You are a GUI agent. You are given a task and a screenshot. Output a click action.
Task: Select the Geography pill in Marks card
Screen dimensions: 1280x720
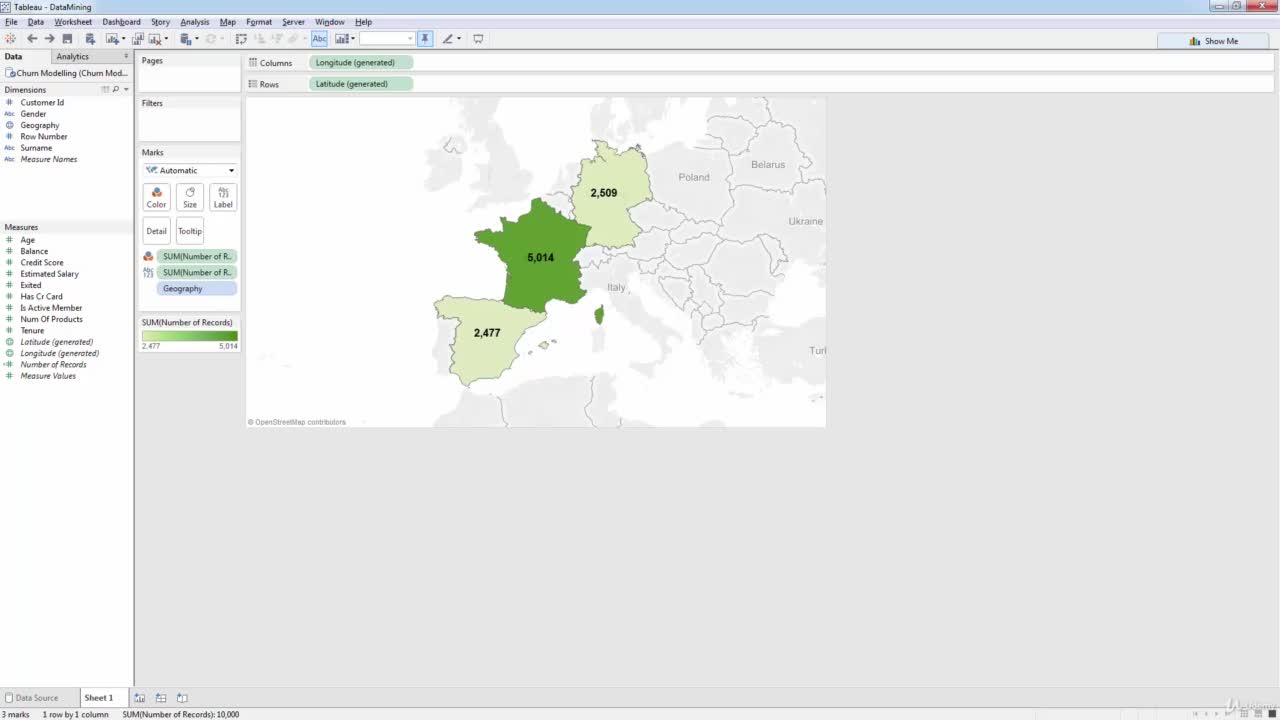(x=197, y=289)
